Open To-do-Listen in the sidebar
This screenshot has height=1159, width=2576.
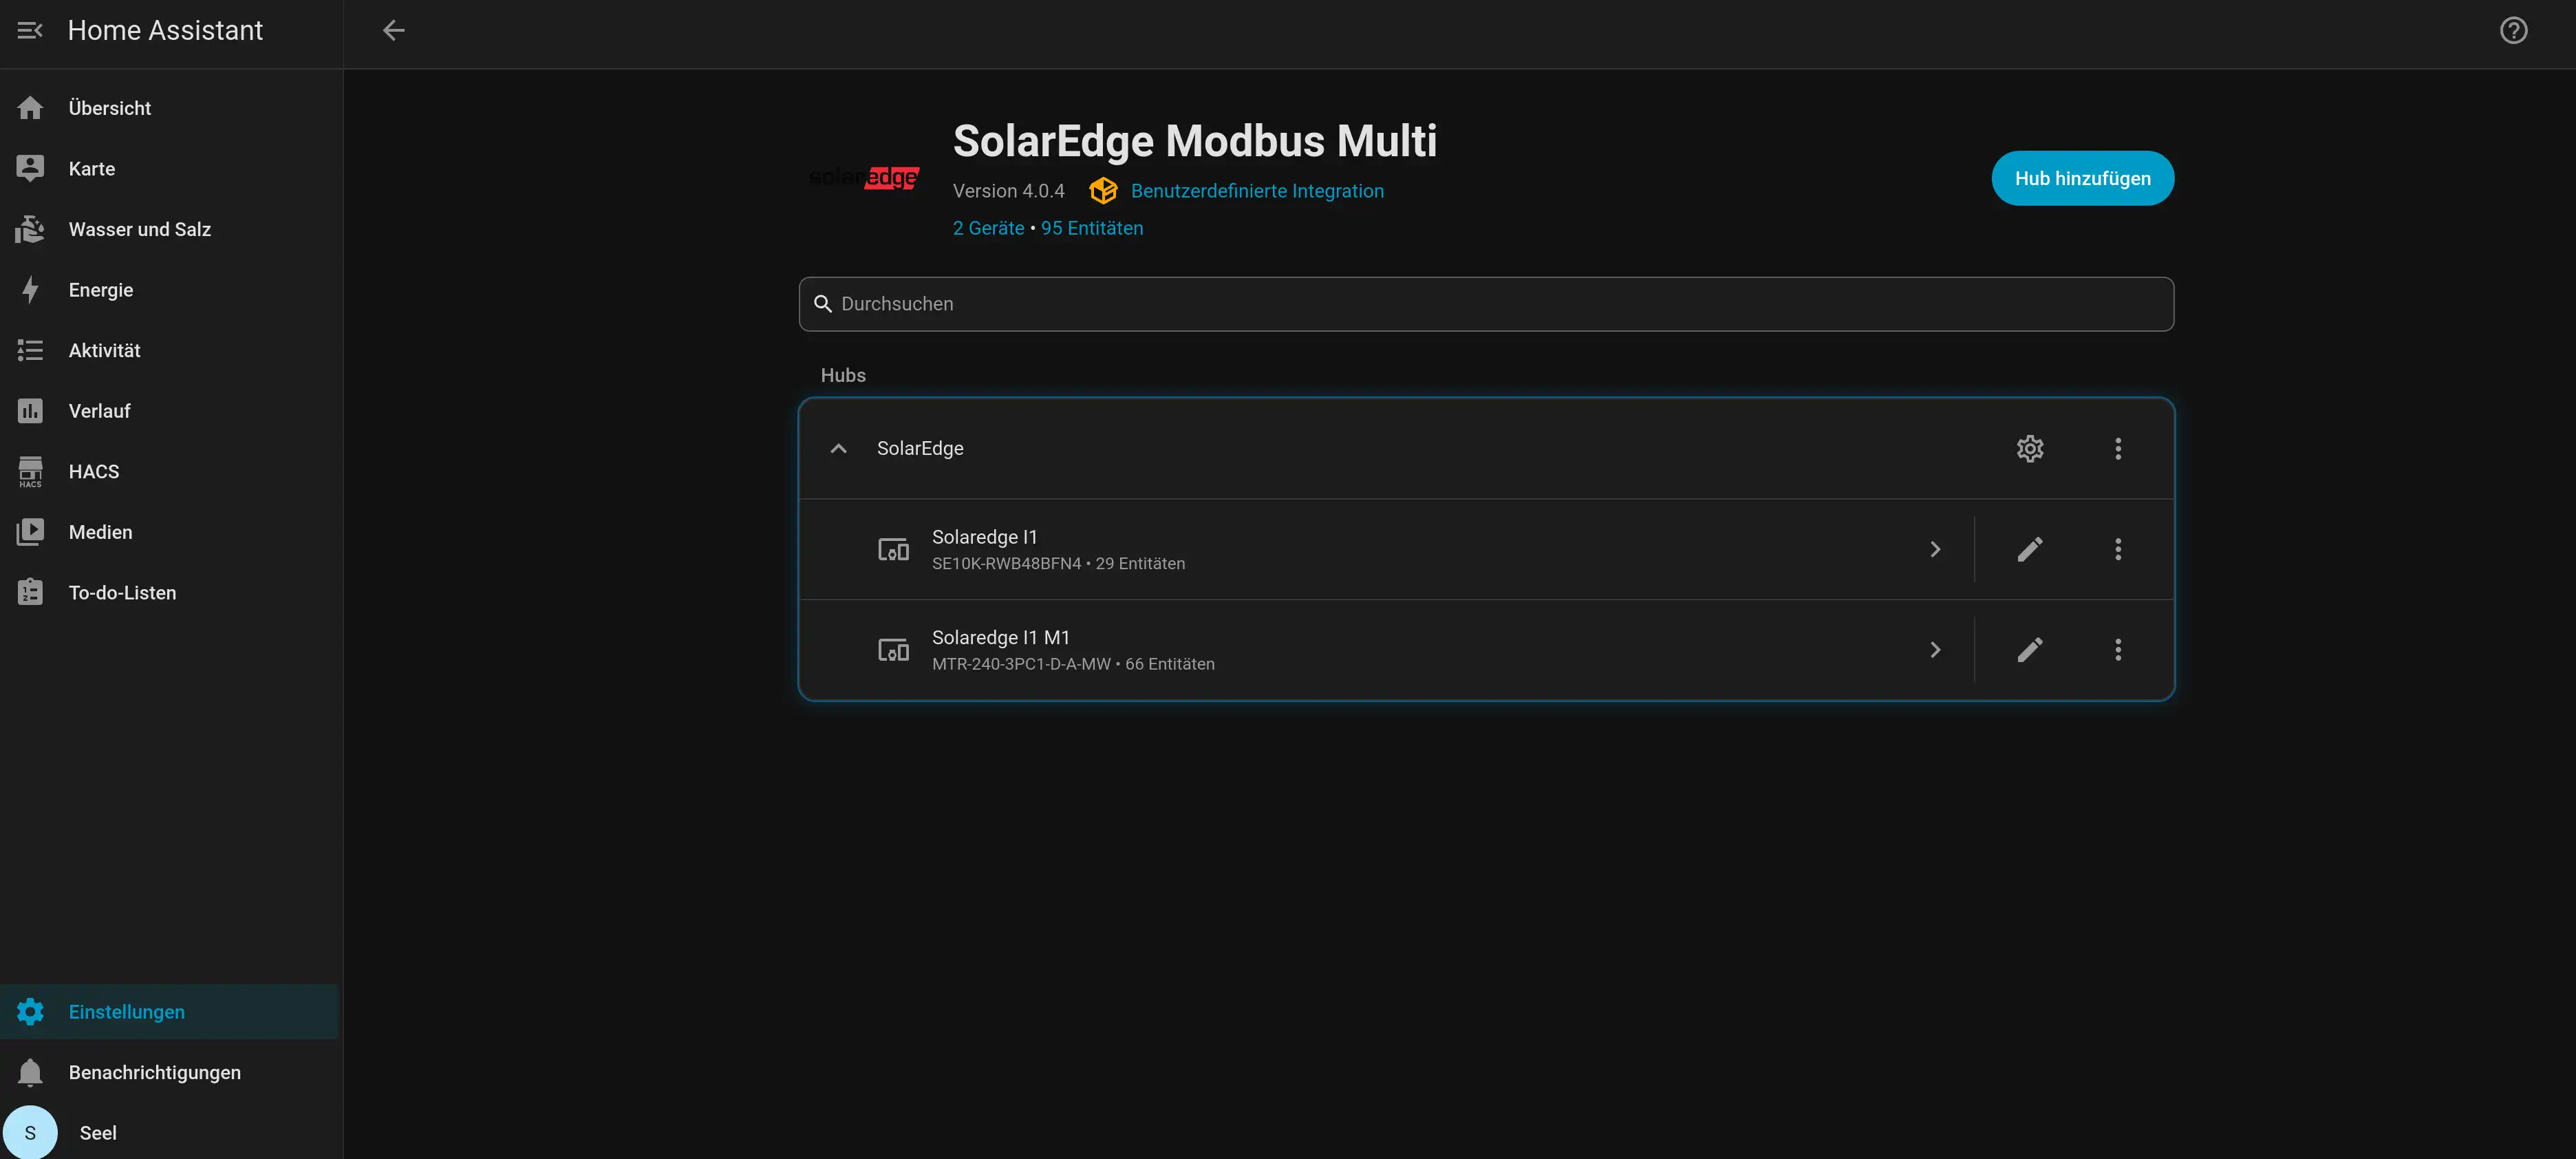tap(170, 593)
